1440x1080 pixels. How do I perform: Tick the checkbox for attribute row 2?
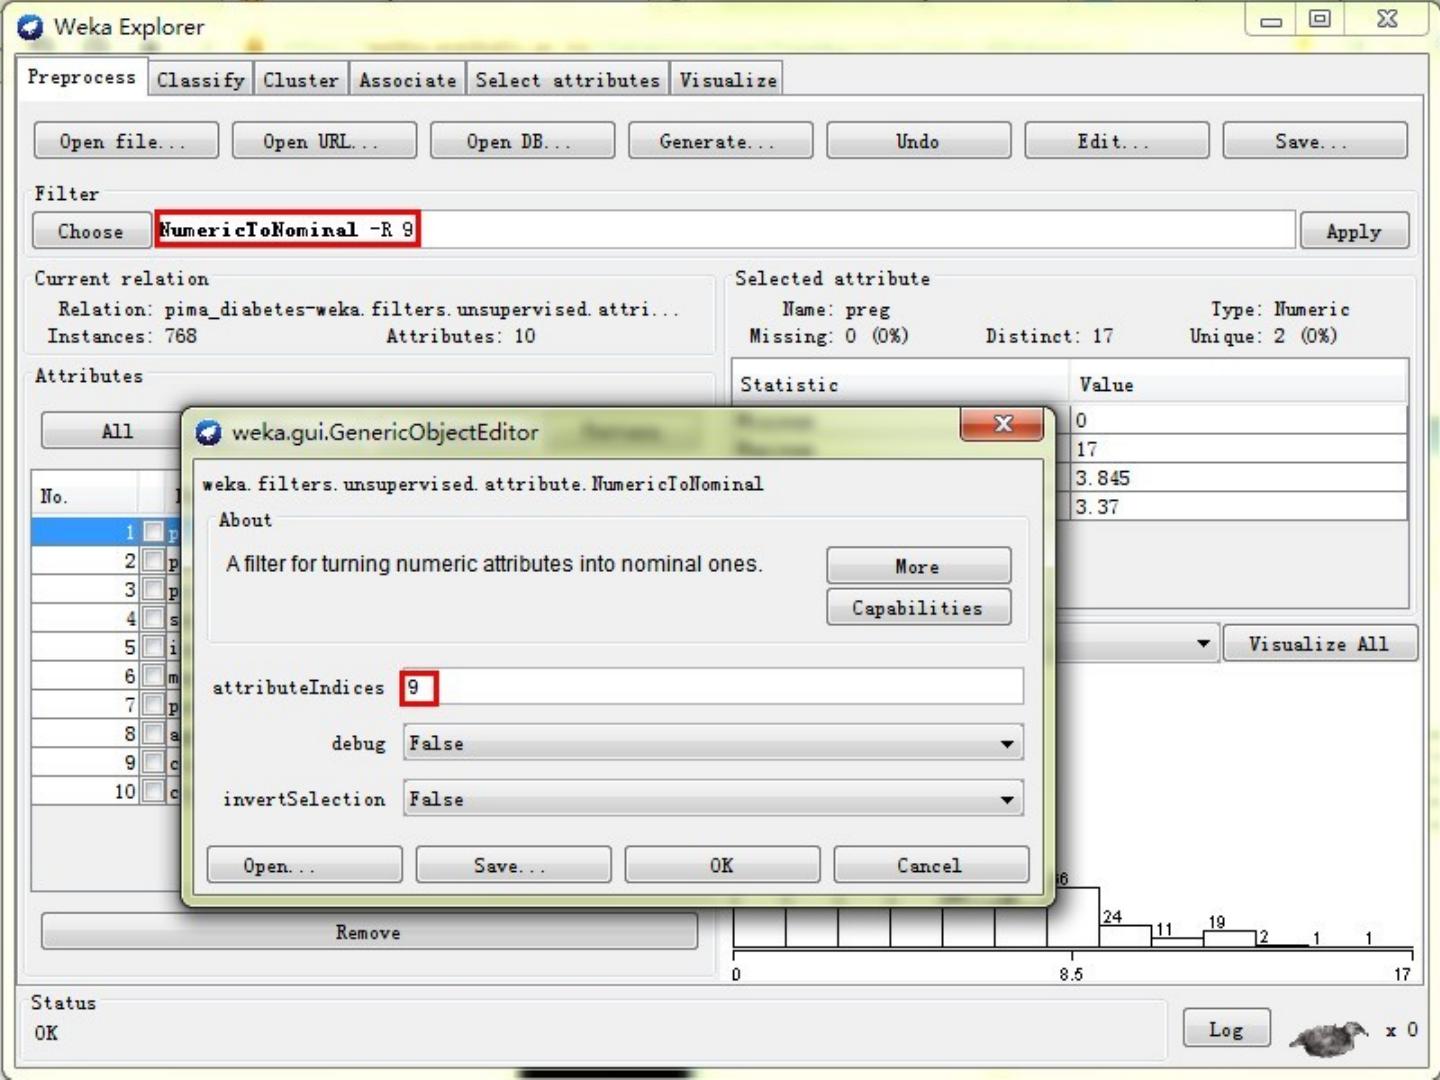point(153,561)
